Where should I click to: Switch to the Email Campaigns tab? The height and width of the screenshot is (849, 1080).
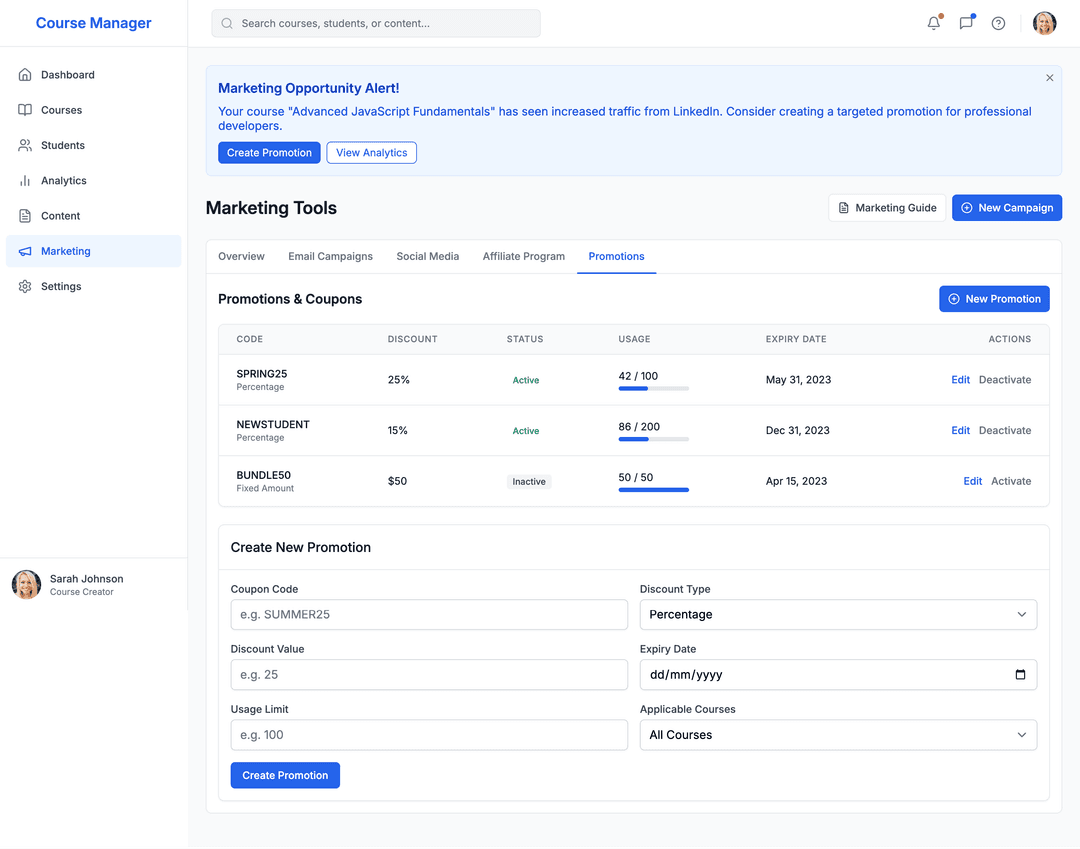click(330, 256)
